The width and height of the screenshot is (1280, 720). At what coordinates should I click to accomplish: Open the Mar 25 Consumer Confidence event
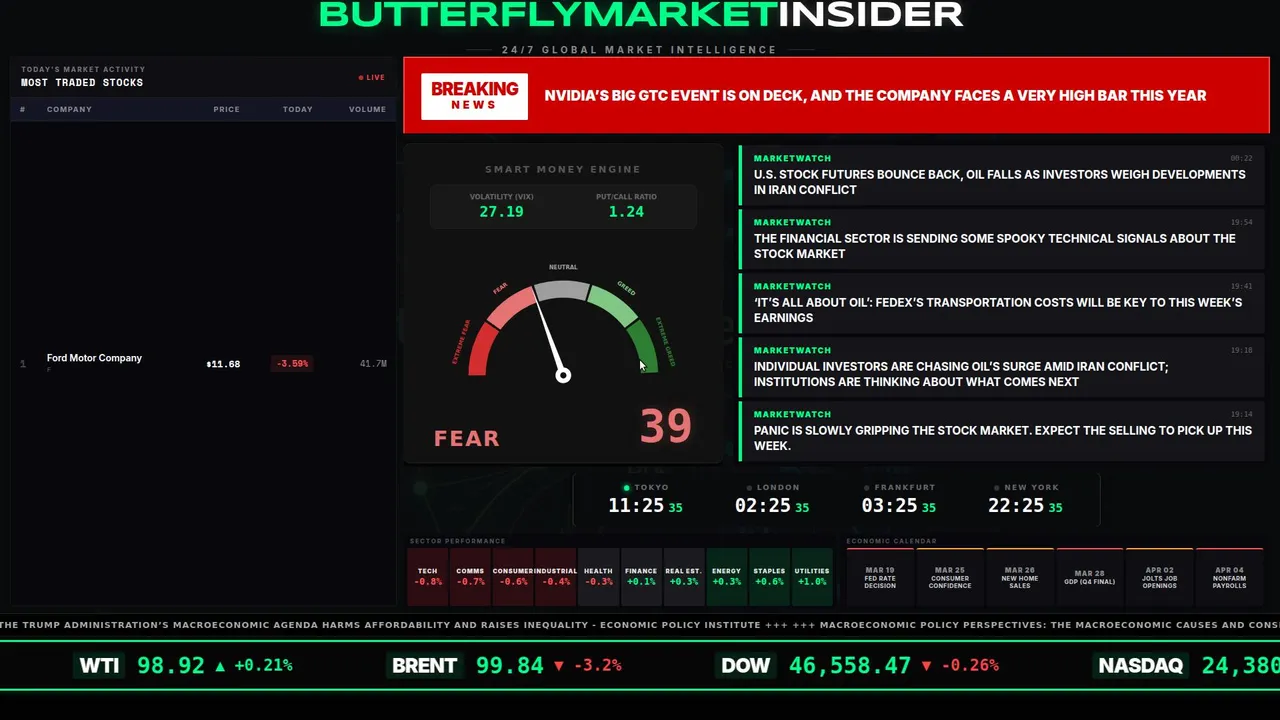click(x=950, y=577)
